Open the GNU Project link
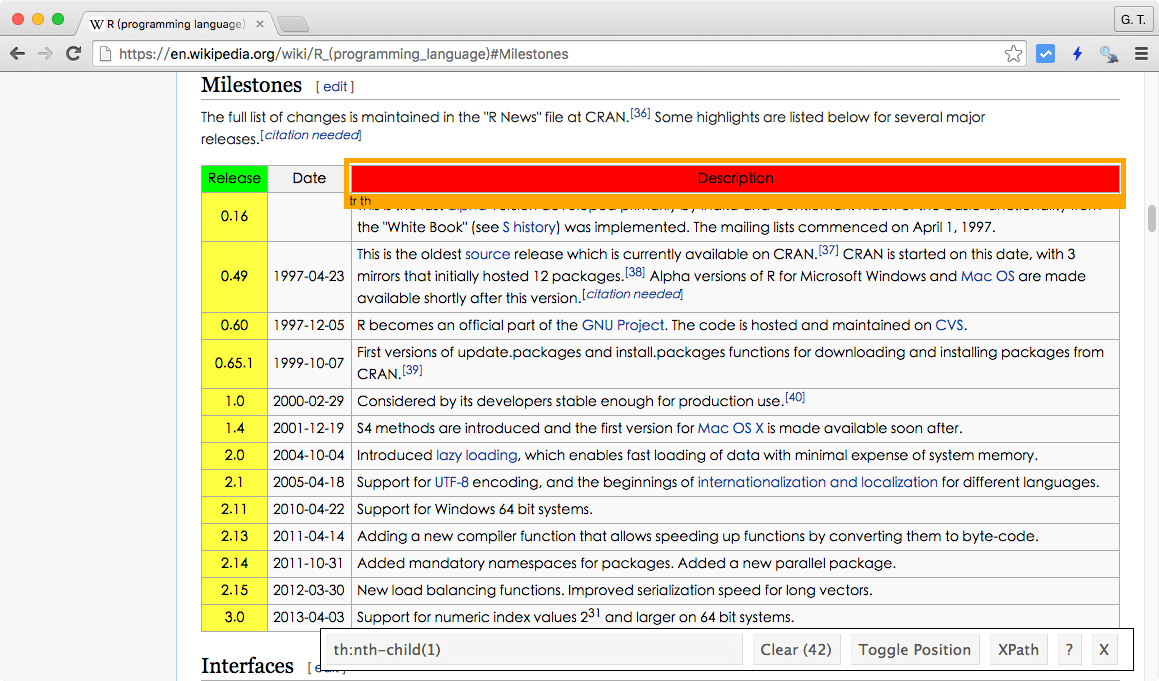The width and height of the screenshot is (1159, 681). 622,325
